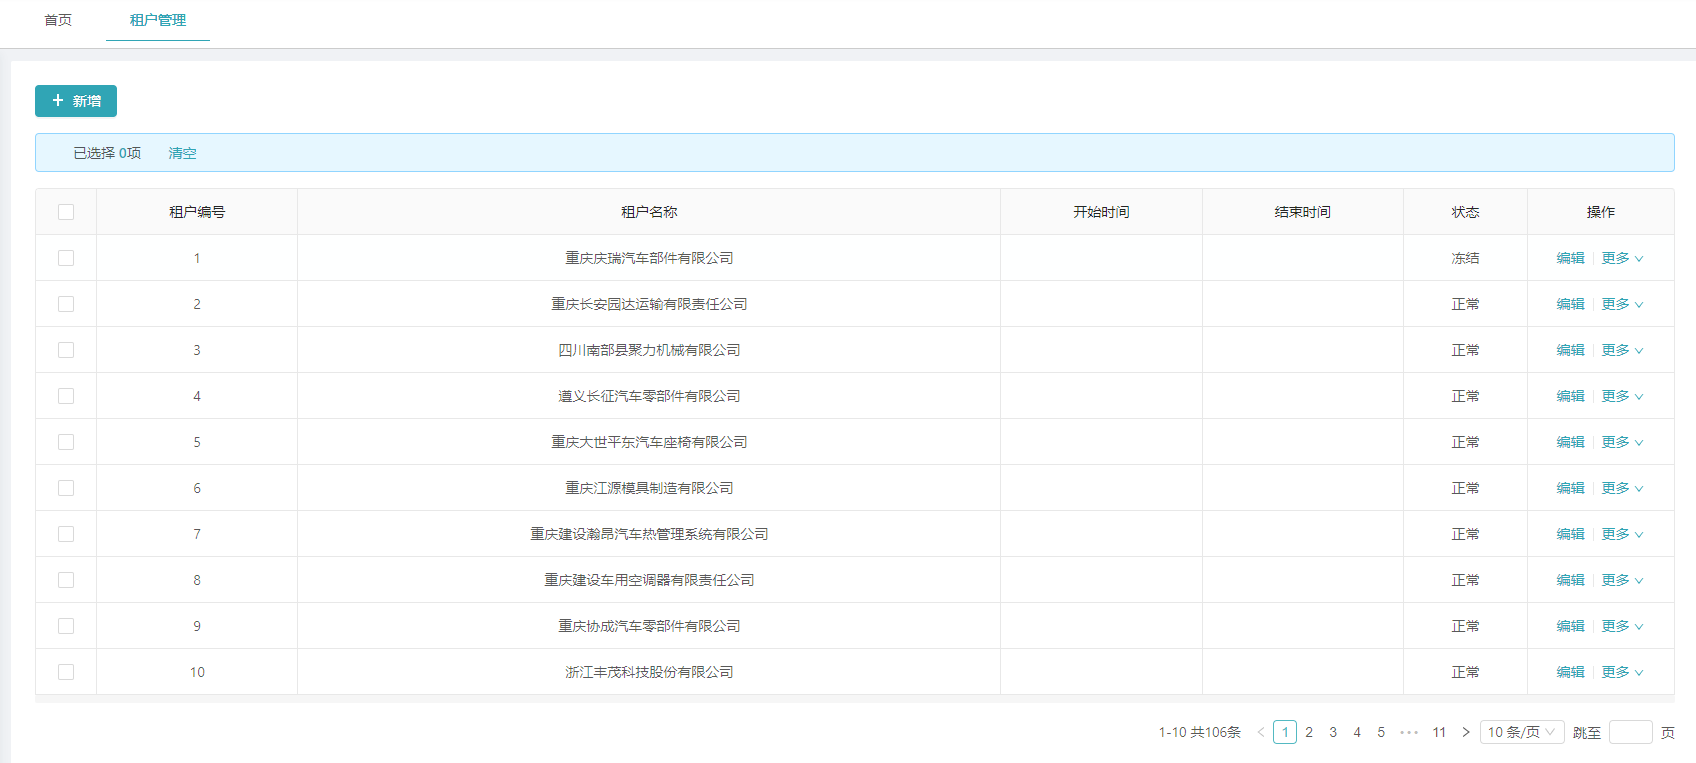Check the box for 重庆庆瑞汽车部件有限公司

(x=66, y=258)
